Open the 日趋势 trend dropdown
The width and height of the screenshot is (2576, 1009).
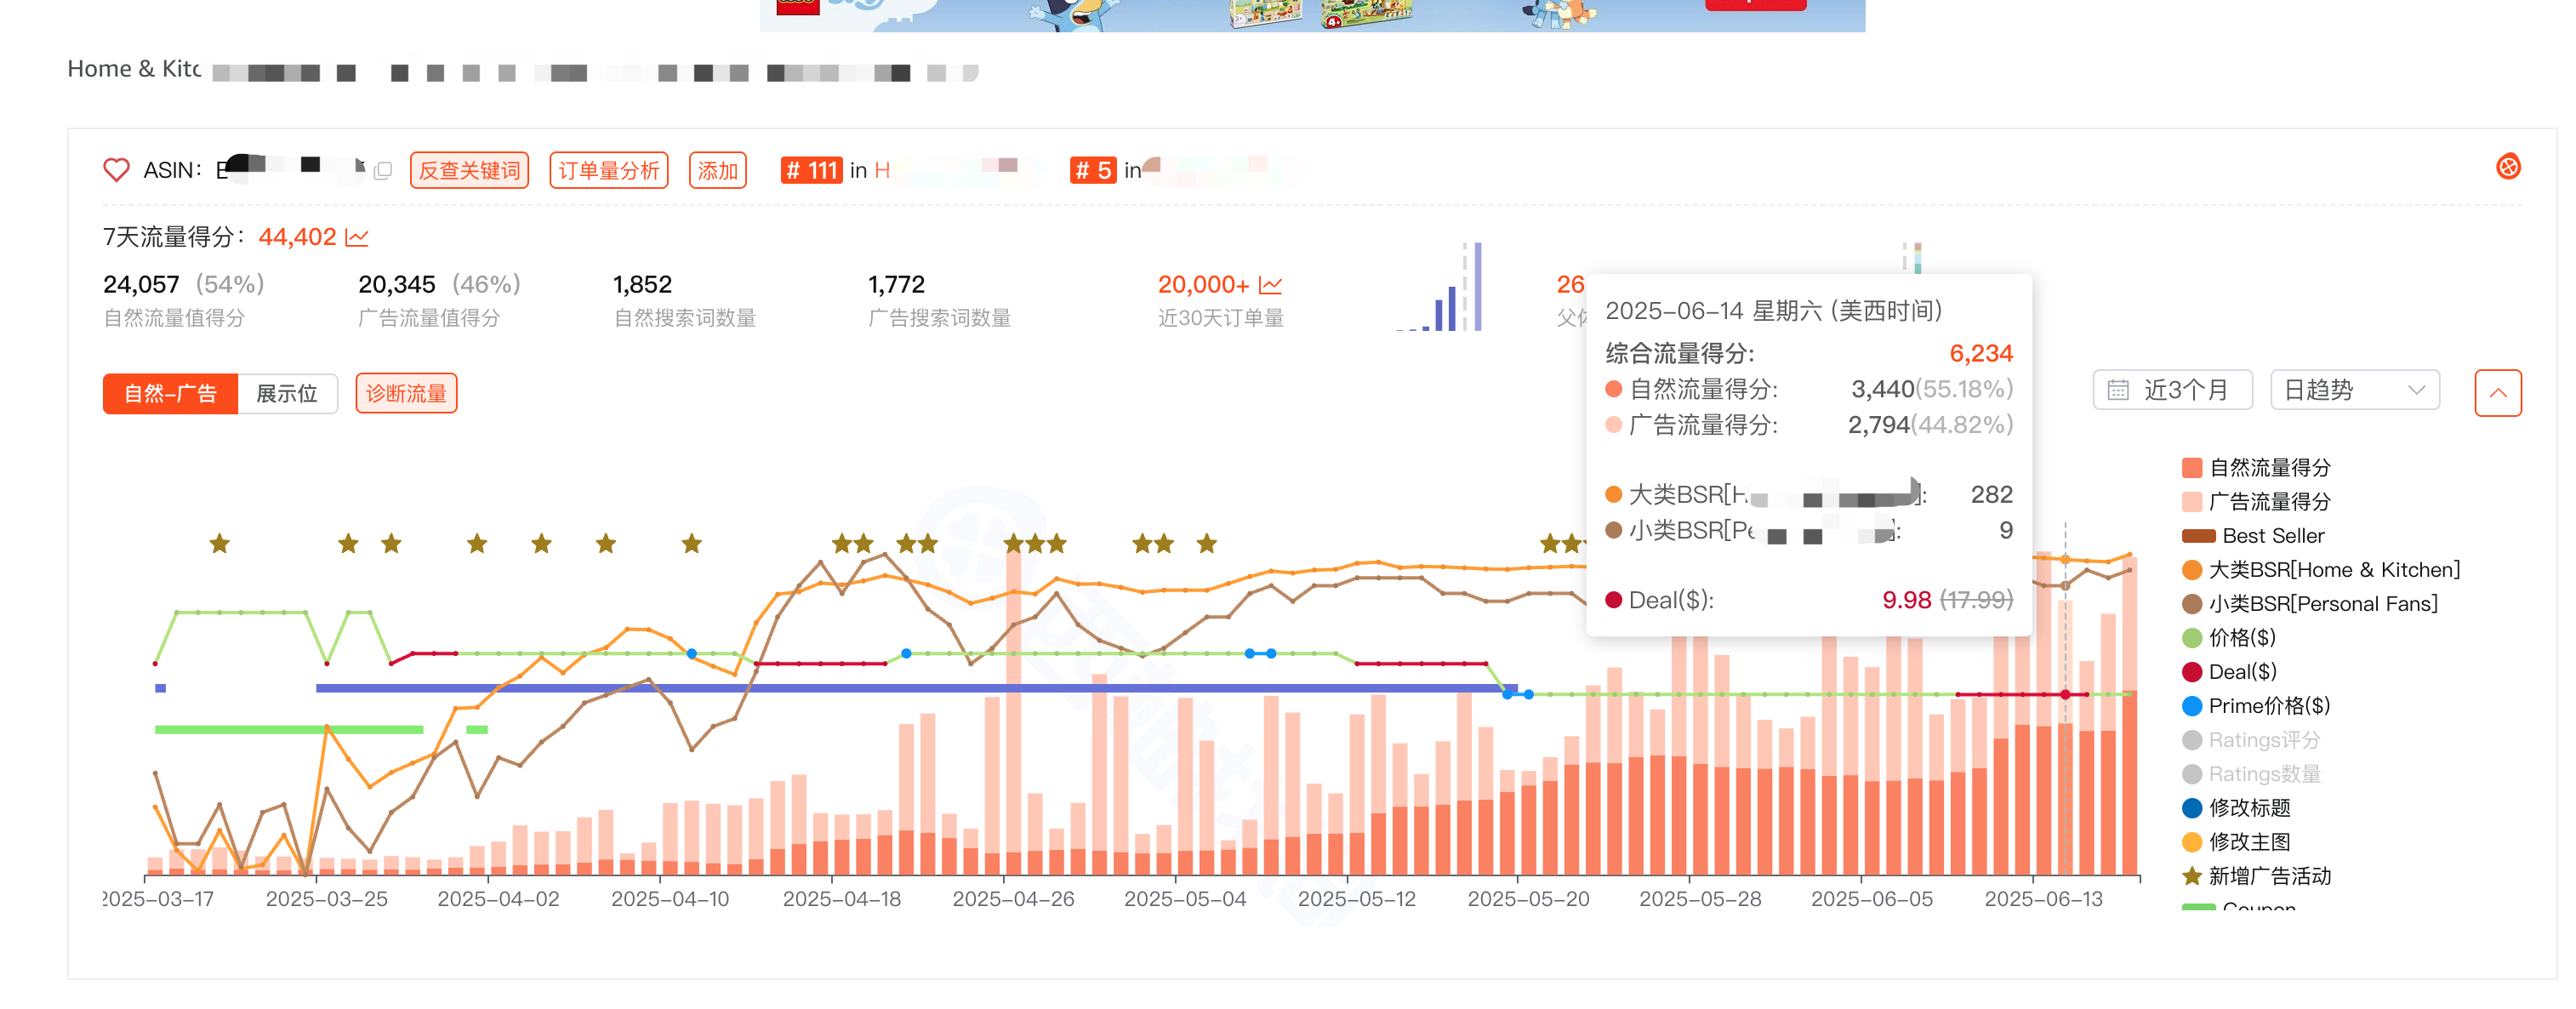2354,390
